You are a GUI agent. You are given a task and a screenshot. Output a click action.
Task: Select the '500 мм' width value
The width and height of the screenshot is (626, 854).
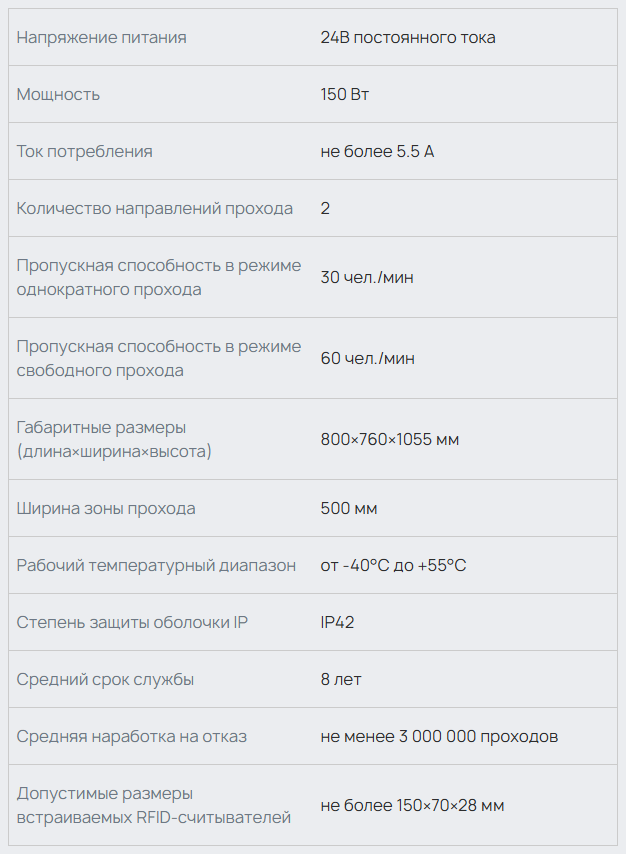coord(349,509)
